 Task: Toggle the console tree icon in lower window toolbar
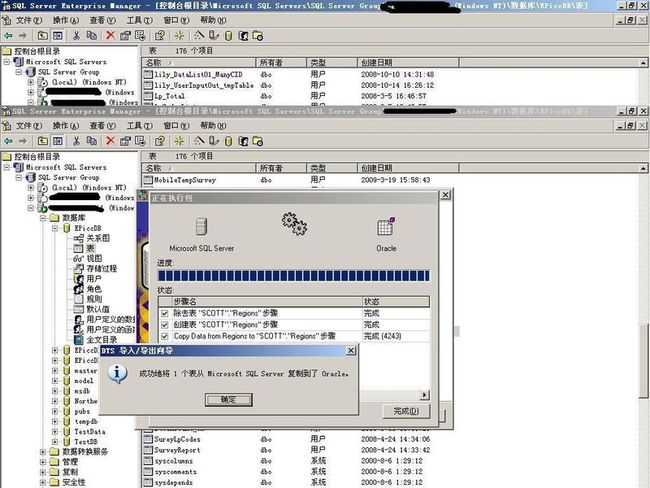tap(58, 141)
